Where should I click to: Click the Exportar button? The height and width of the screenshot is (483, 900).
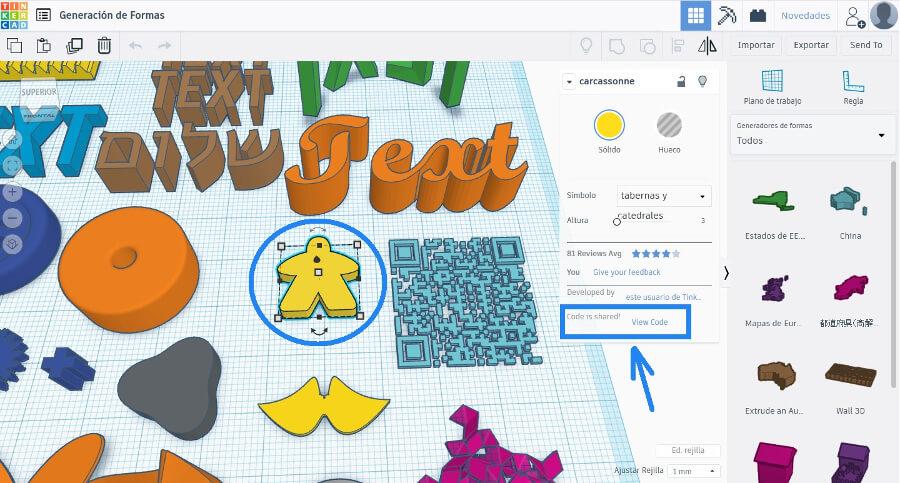pyautogui.click(x=811, y=45)
